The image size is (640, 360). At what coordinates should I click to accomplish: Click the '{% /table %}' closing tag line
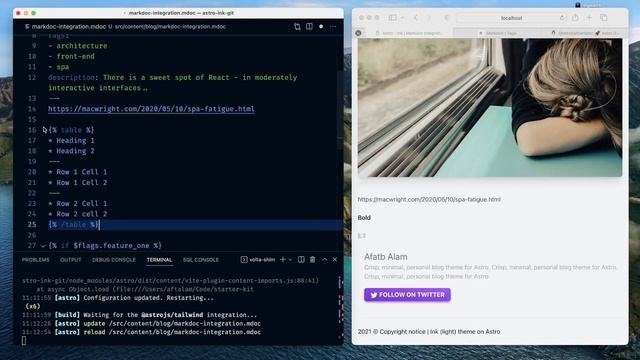click(x=73, y=224)
